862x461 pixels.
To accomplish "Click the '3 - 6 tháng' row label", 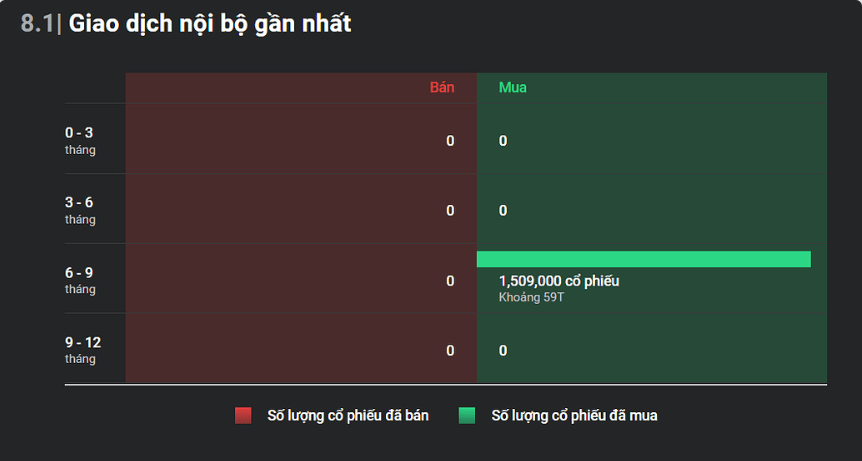I will click(80, 210).
